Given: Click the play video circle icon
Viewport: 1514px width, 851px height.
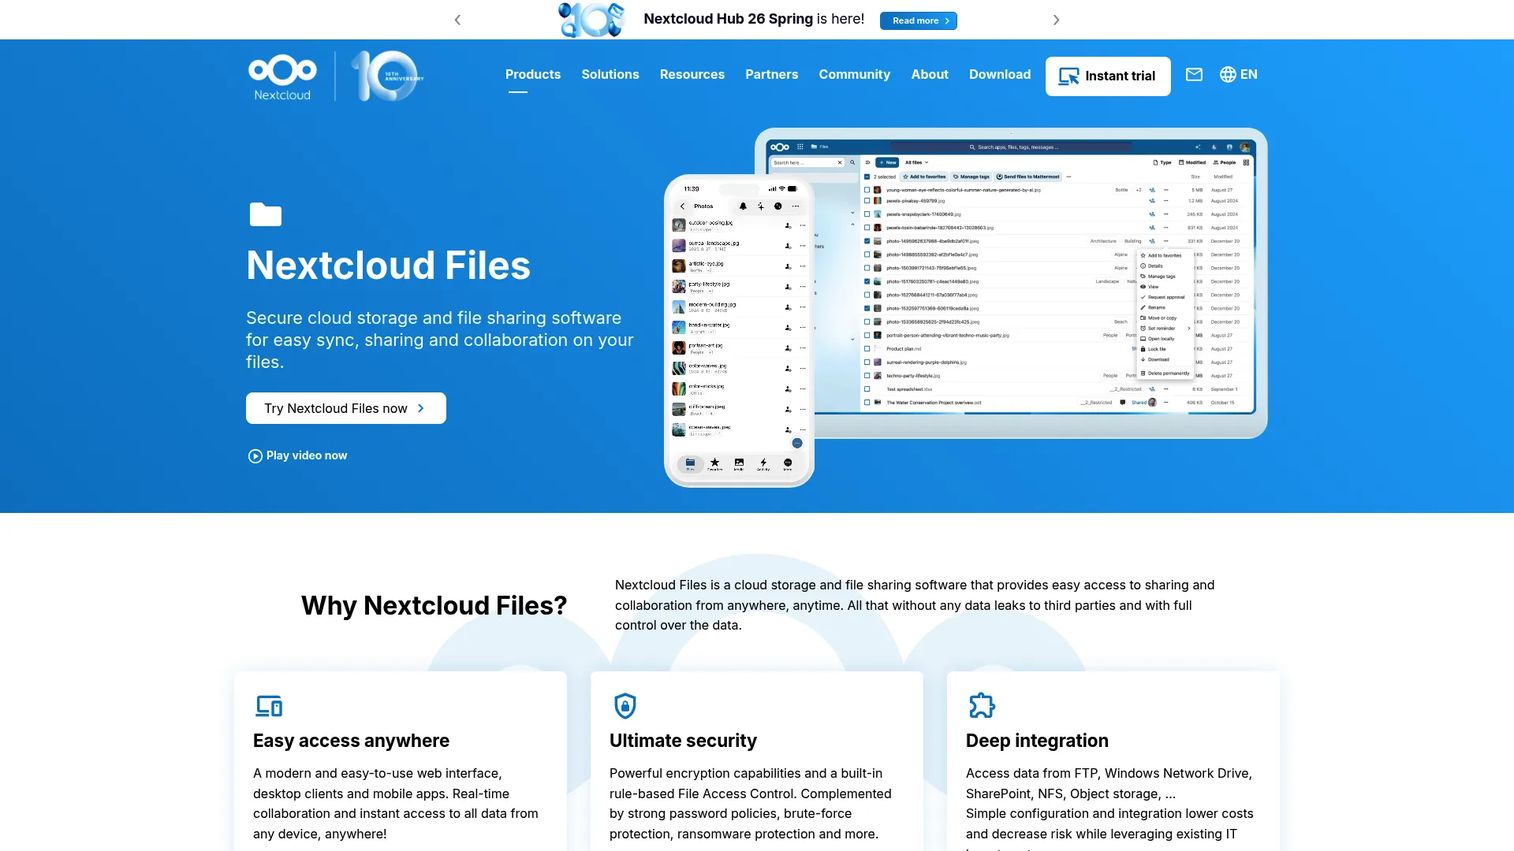Looking at the screenshot, I should coord(255,456).
